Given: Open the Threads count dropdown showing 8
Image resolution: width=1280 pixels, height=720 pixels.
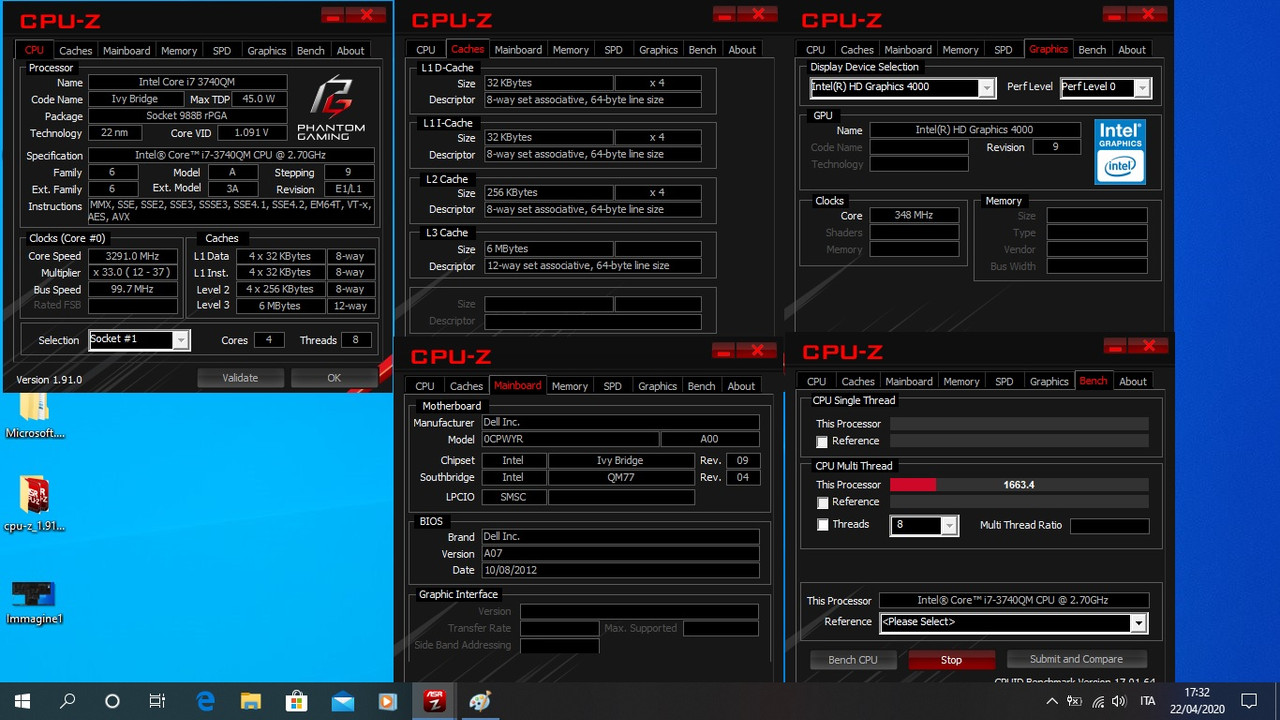Looking at the screenshot, I should pos(950,526).
